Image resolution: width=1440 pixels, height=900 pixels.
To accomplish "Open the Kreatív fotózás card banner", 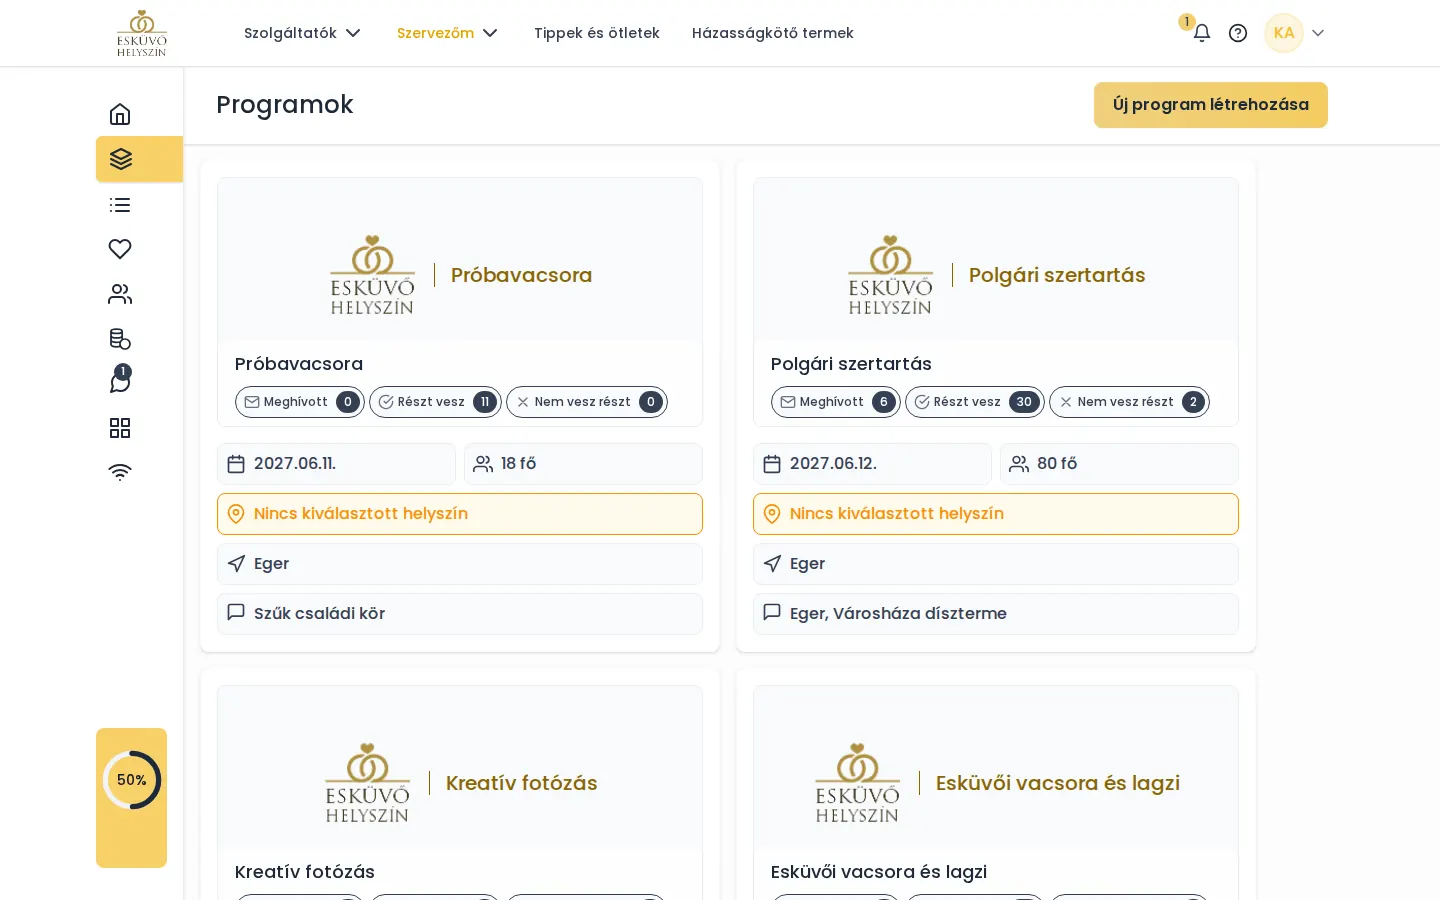I will pyautogui.click(x=460, y=767).
